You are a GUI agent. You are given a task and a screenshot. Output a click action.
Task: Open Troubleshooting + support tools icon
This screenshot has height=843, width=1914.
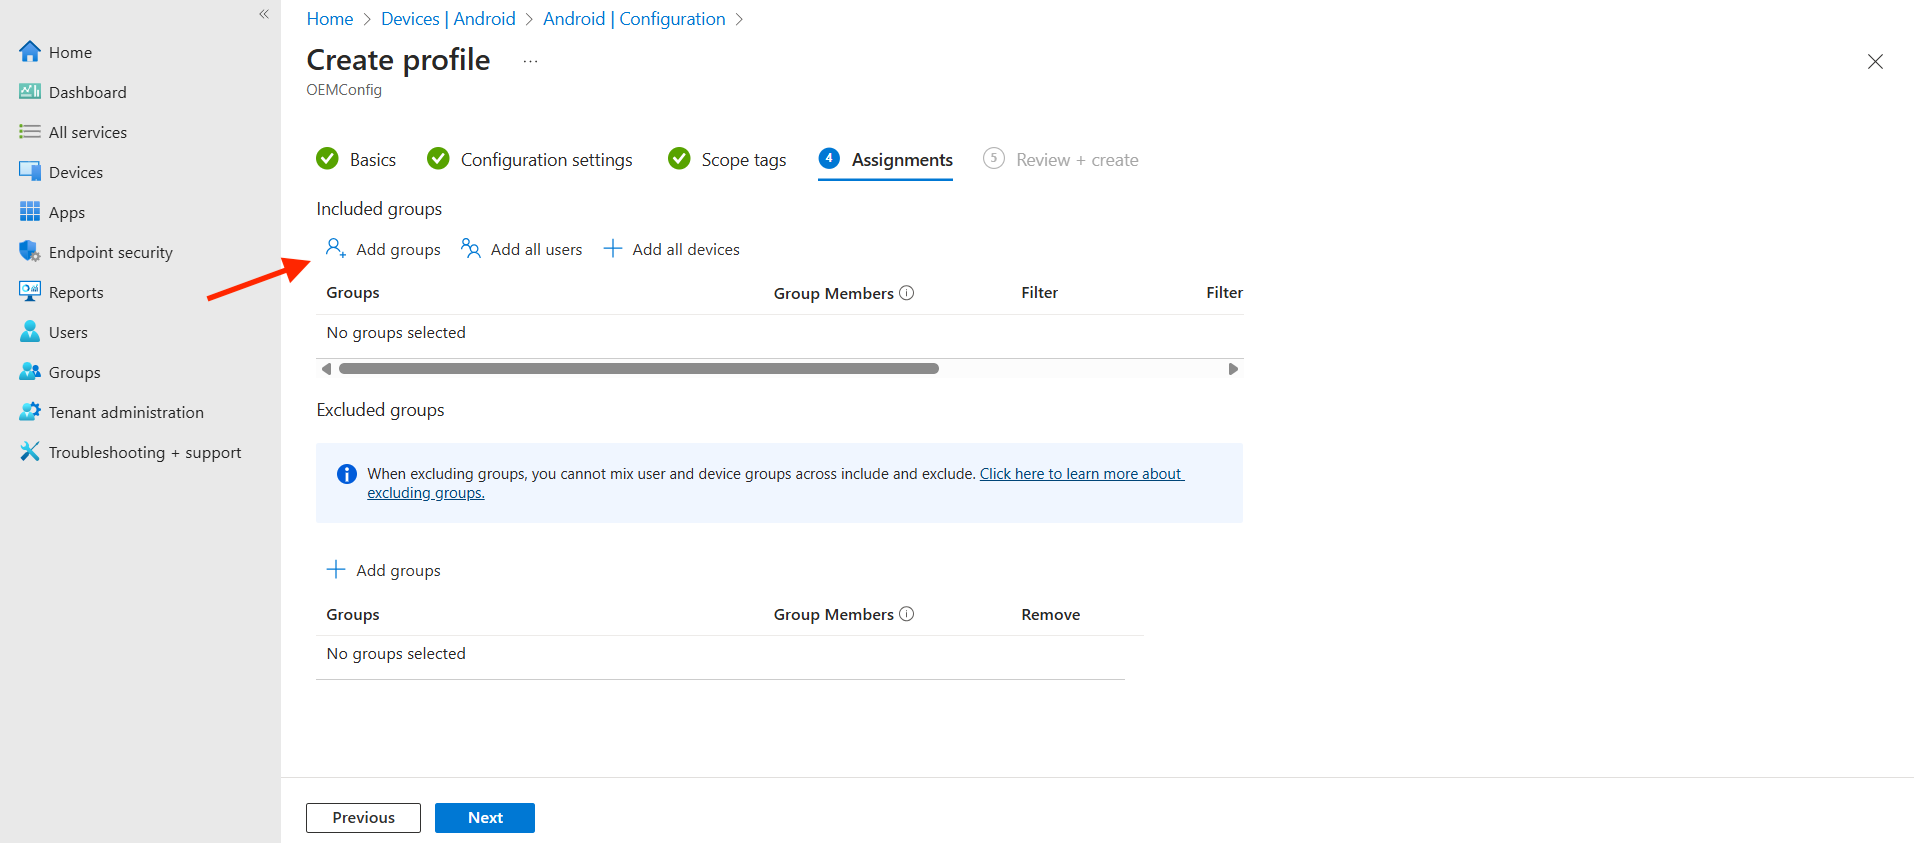(x=30, y=452)
